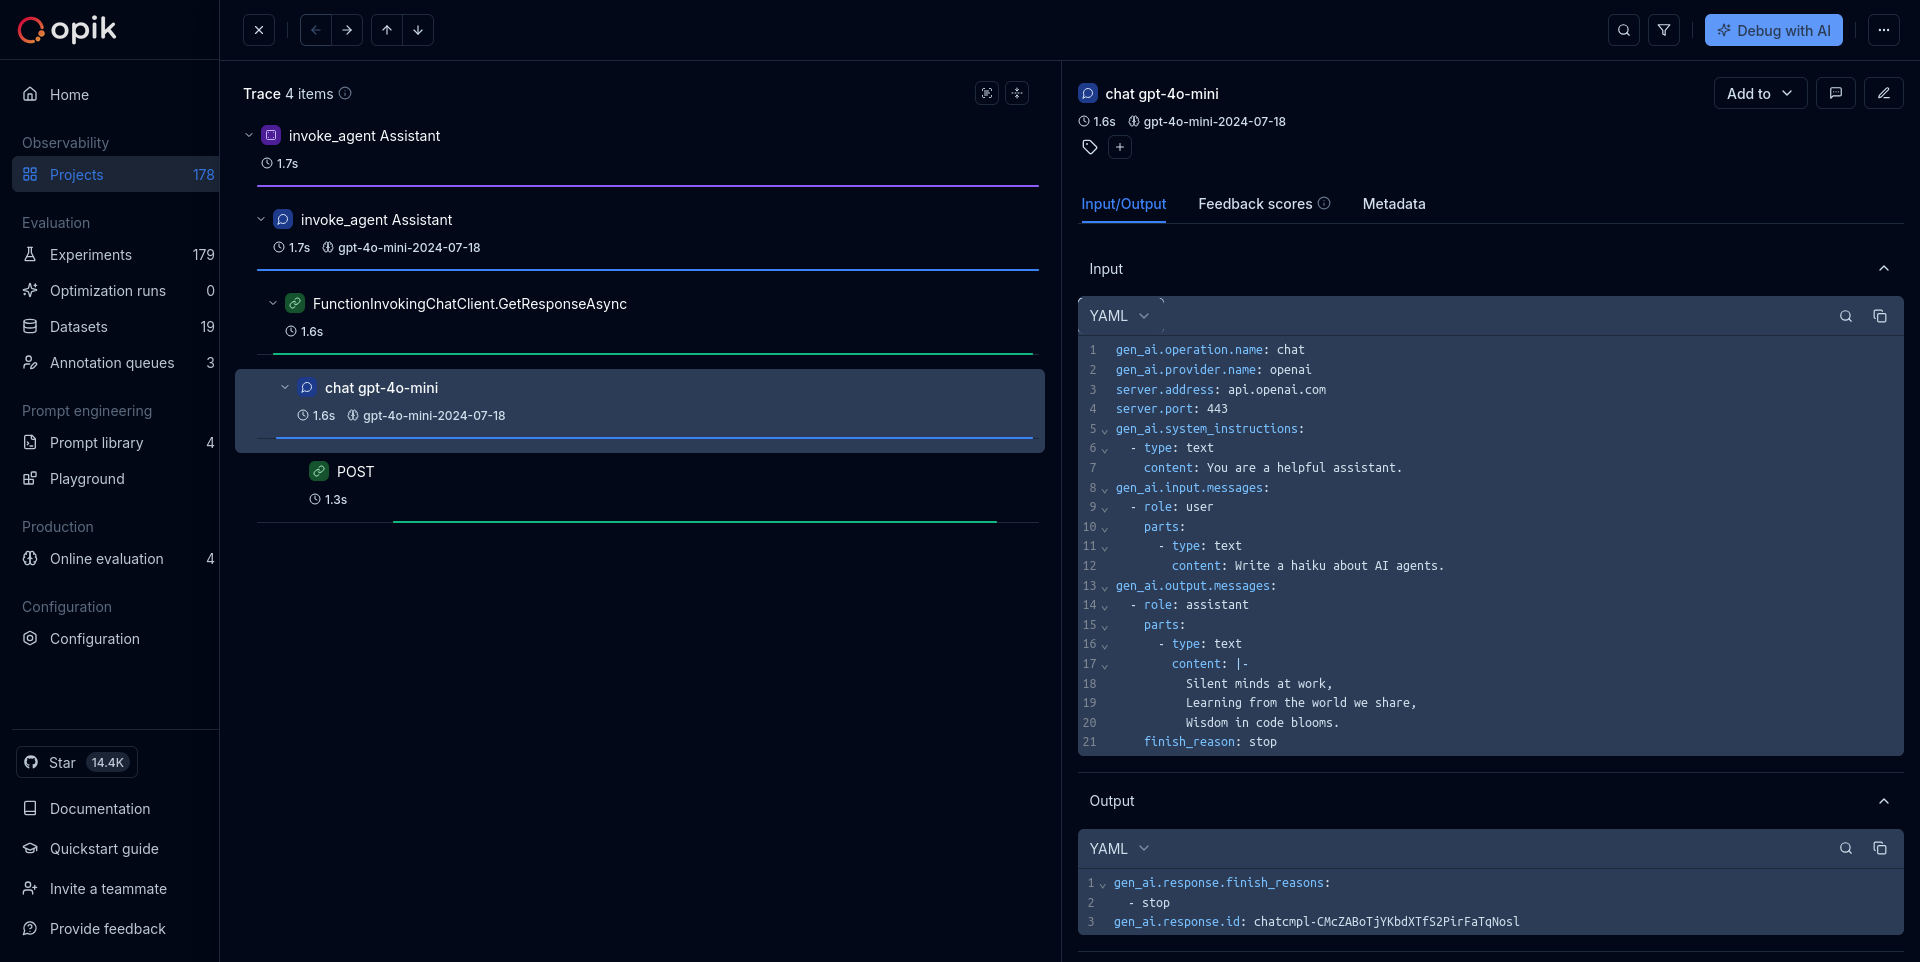Search within the Output YAML magnifier icon

pos(1845,848)
